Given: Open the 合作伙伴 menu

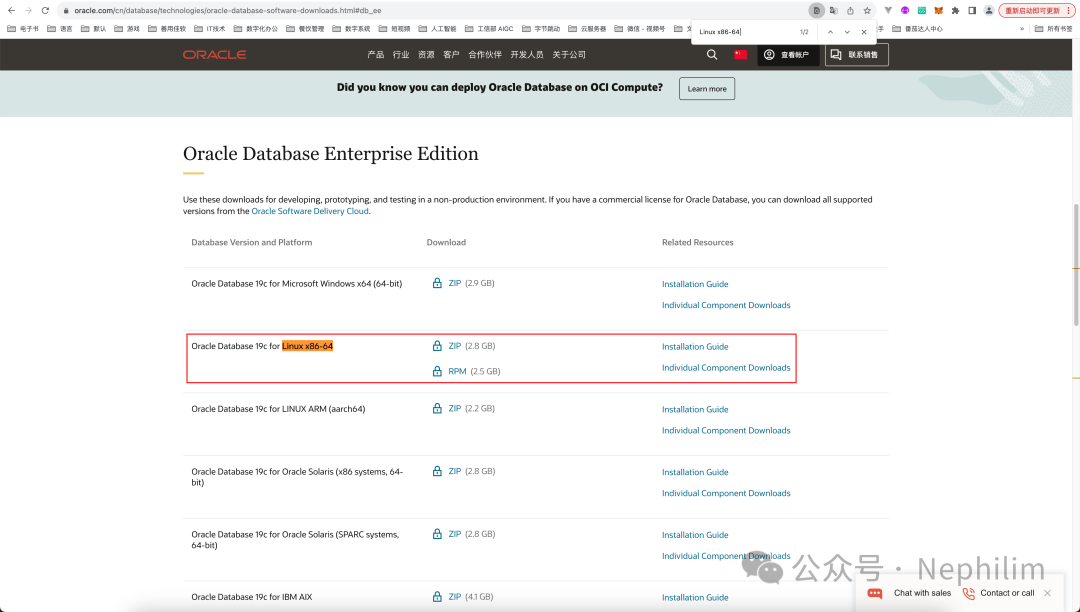Looking at the screenshot, I should coord(485,54).
